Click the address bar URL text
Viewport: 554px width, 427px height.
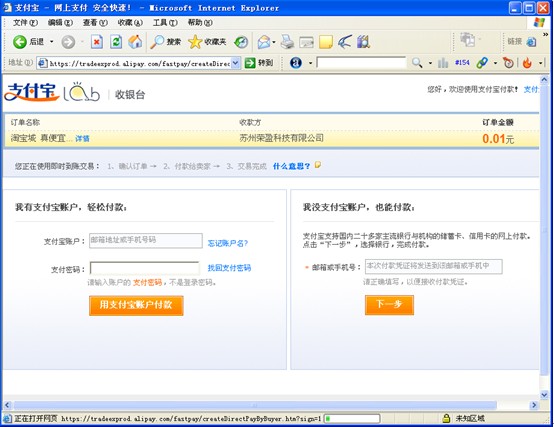140,64
